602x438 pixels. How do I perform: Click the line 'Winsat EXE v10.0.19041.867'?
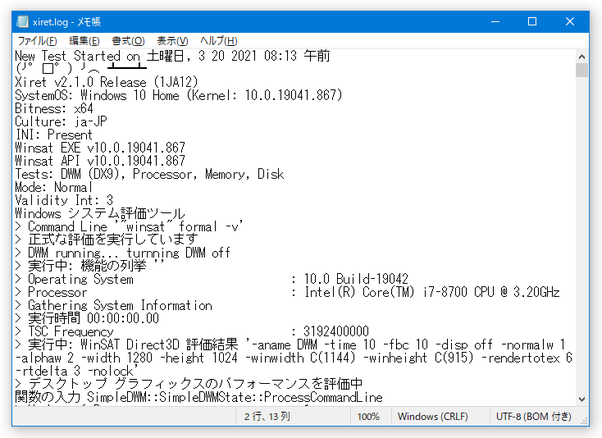pyautogui.click(x=100, y=148)
